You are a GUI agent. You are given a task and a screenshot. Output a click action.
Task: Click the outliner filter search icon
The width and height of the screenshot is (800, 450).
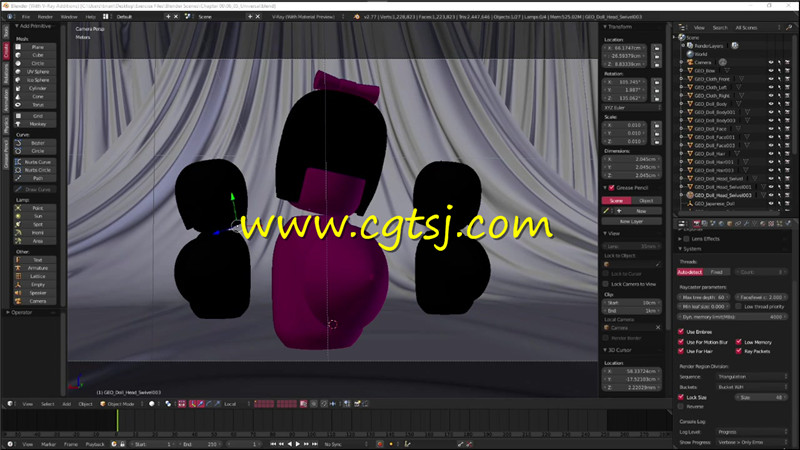tap(789, 28)
